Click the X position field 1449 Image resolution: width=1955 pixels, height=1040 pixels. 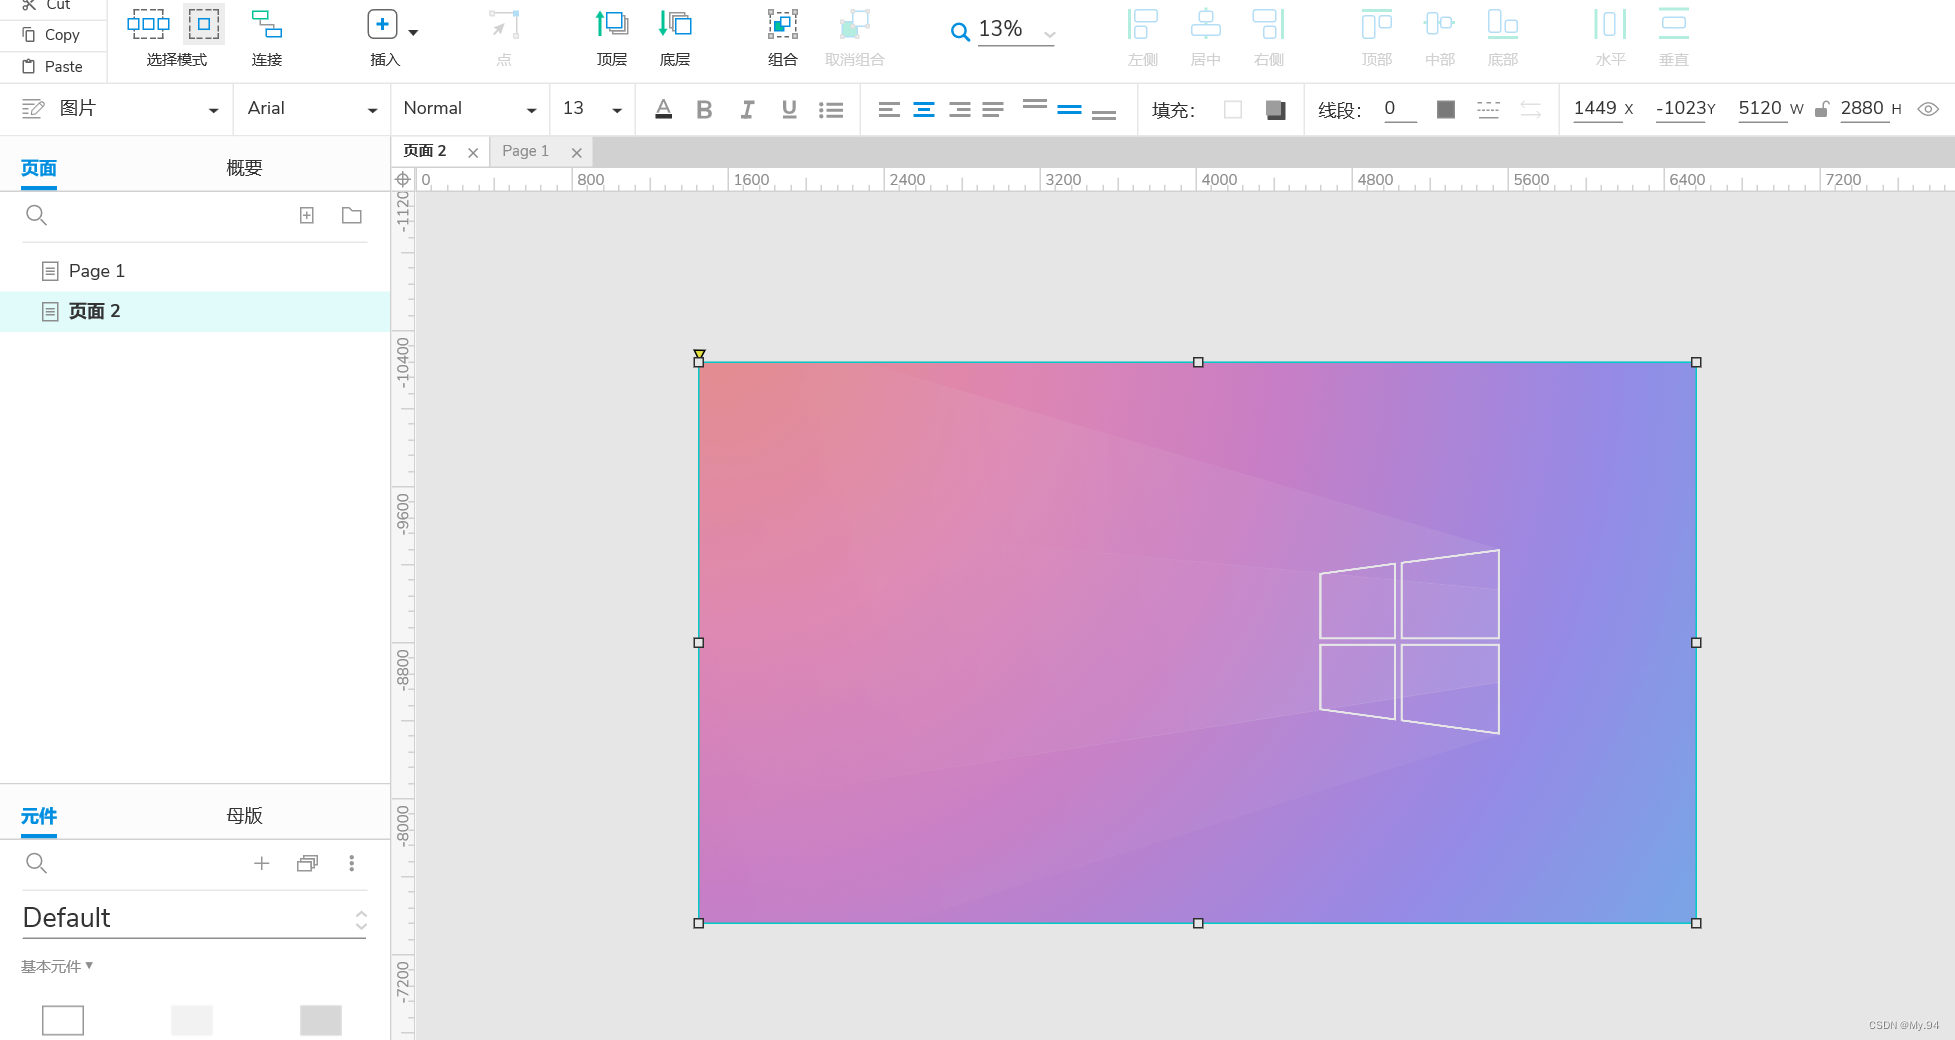tap(1595, 108)
